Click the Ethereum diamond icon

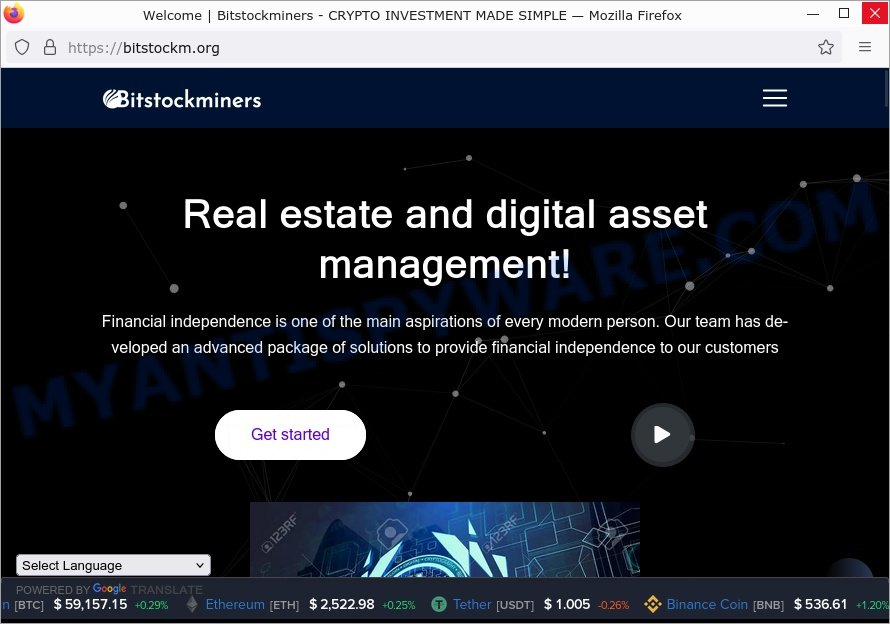(192, 605)
